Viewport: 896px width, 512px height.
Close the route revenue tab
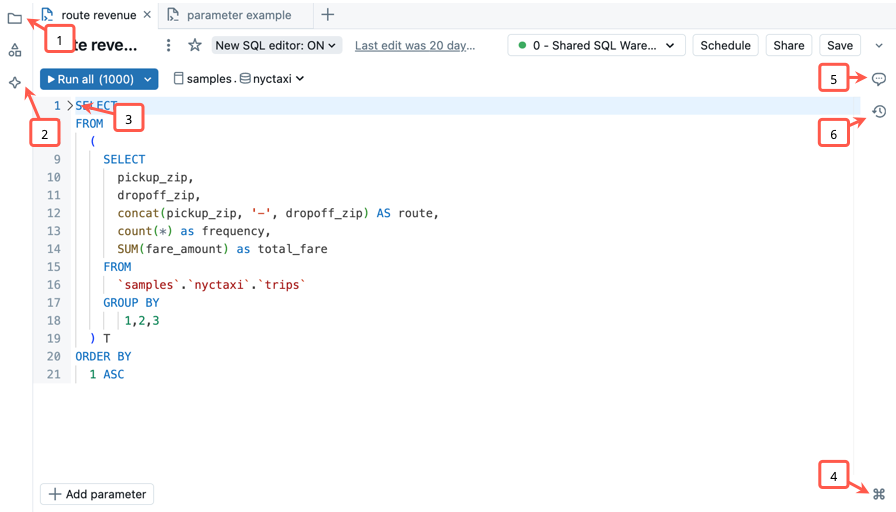click(x=148, y=15)
